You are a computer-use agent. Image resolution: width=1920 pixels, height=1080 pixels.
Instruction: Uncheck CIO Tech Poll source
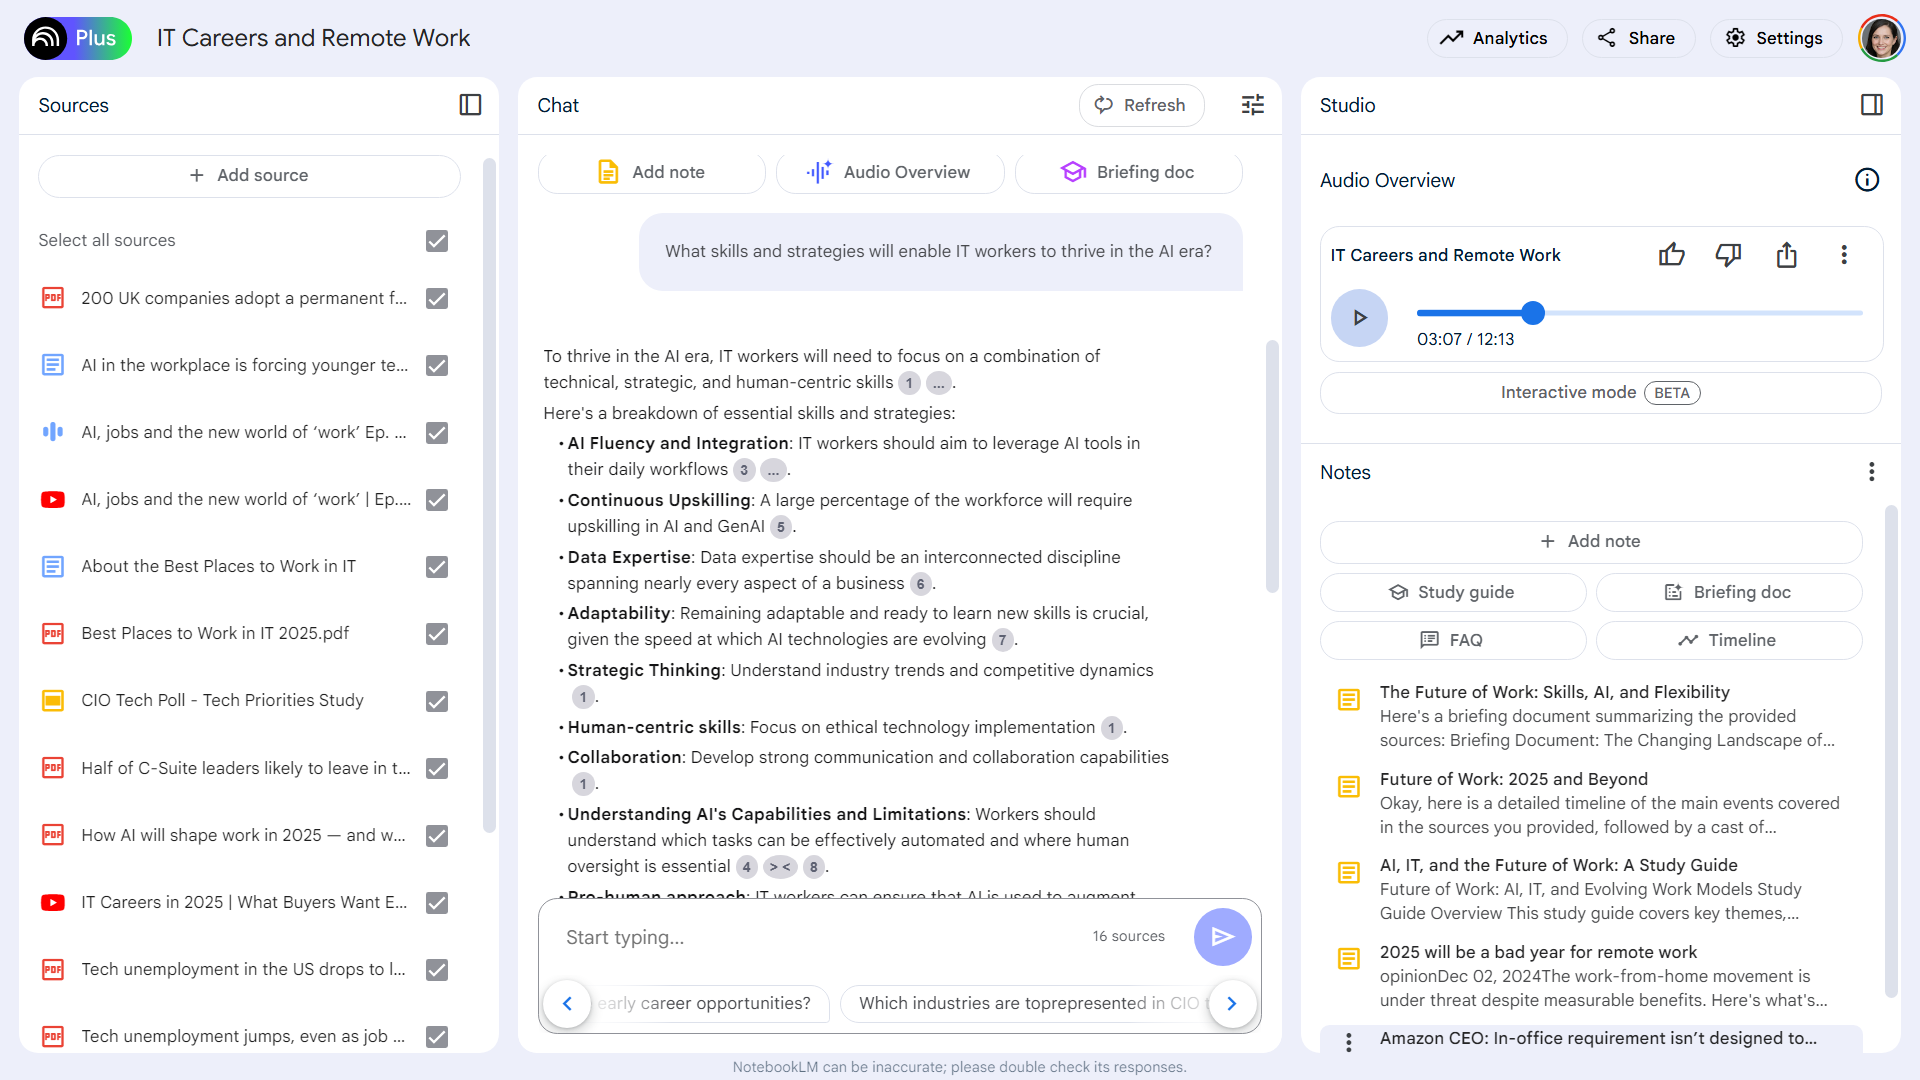point(437,701)
